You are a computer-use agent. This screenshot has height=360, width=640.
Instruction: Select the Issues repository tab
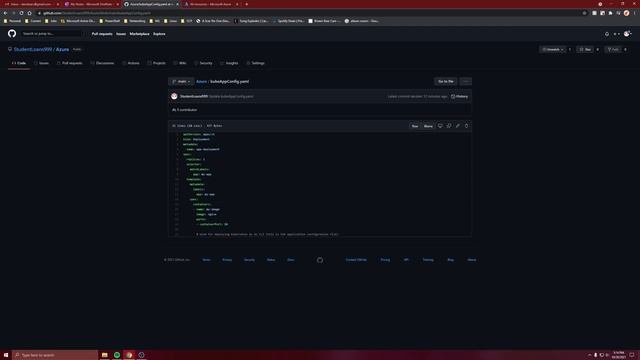tap(42, 63)
